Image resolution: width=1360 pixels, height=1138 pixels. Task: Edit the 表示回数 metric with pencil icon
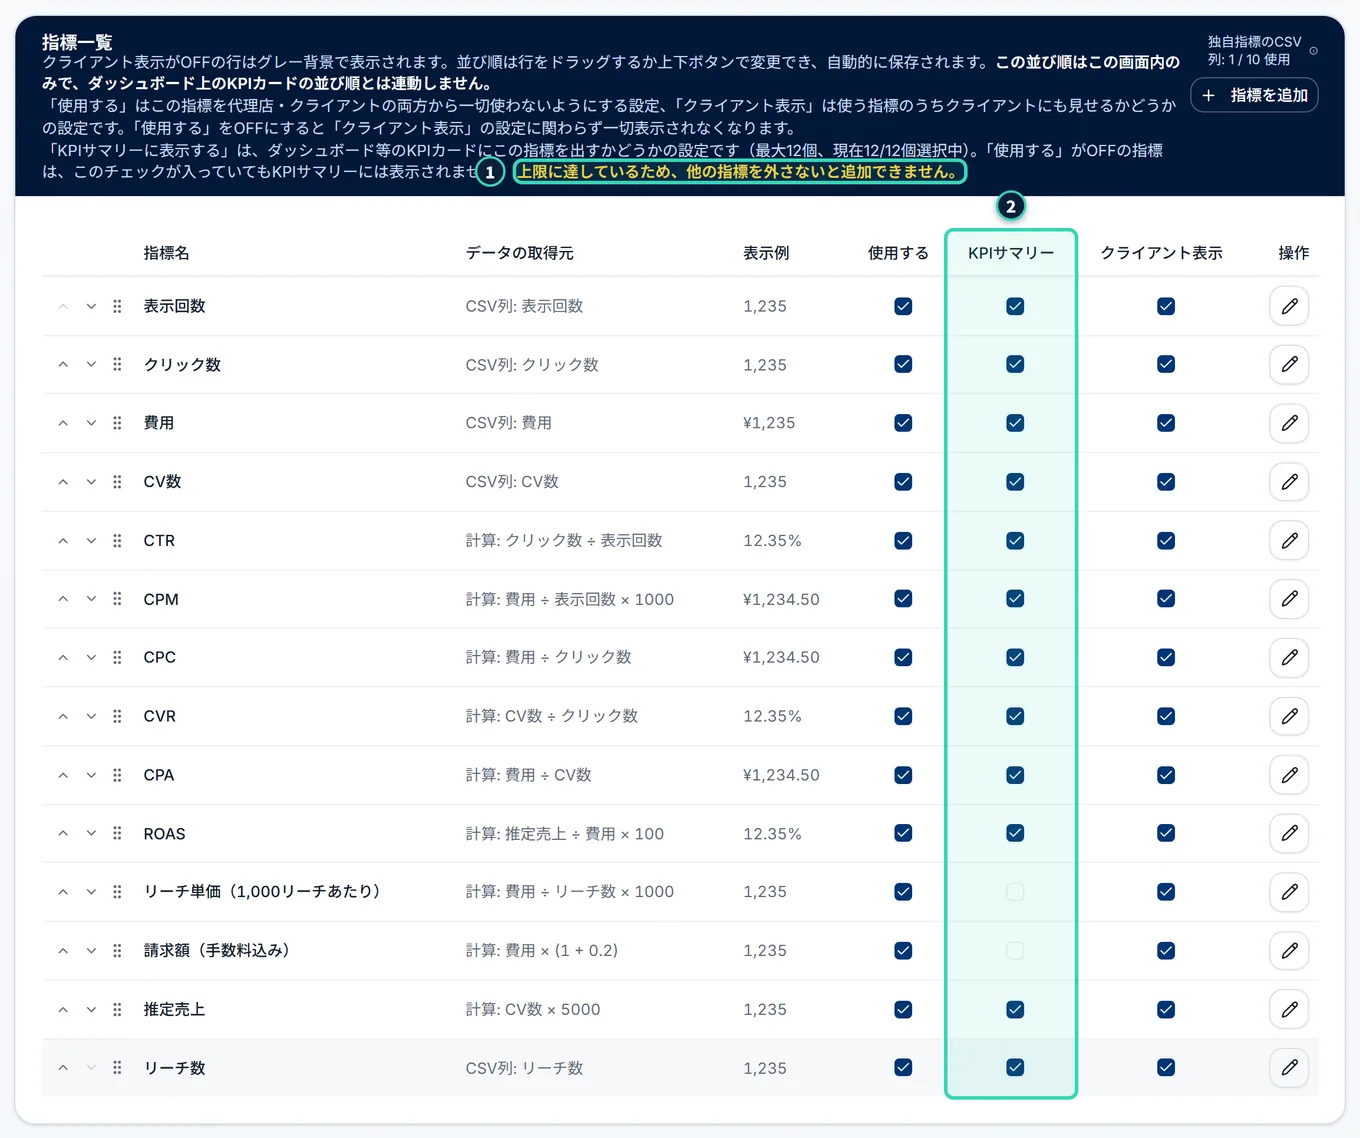(1289, 306)
